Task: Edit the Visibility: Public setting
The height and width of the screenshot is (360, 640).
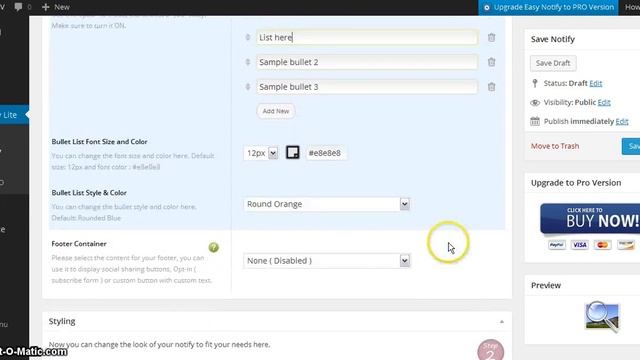Action: click(x=604, y=102)
